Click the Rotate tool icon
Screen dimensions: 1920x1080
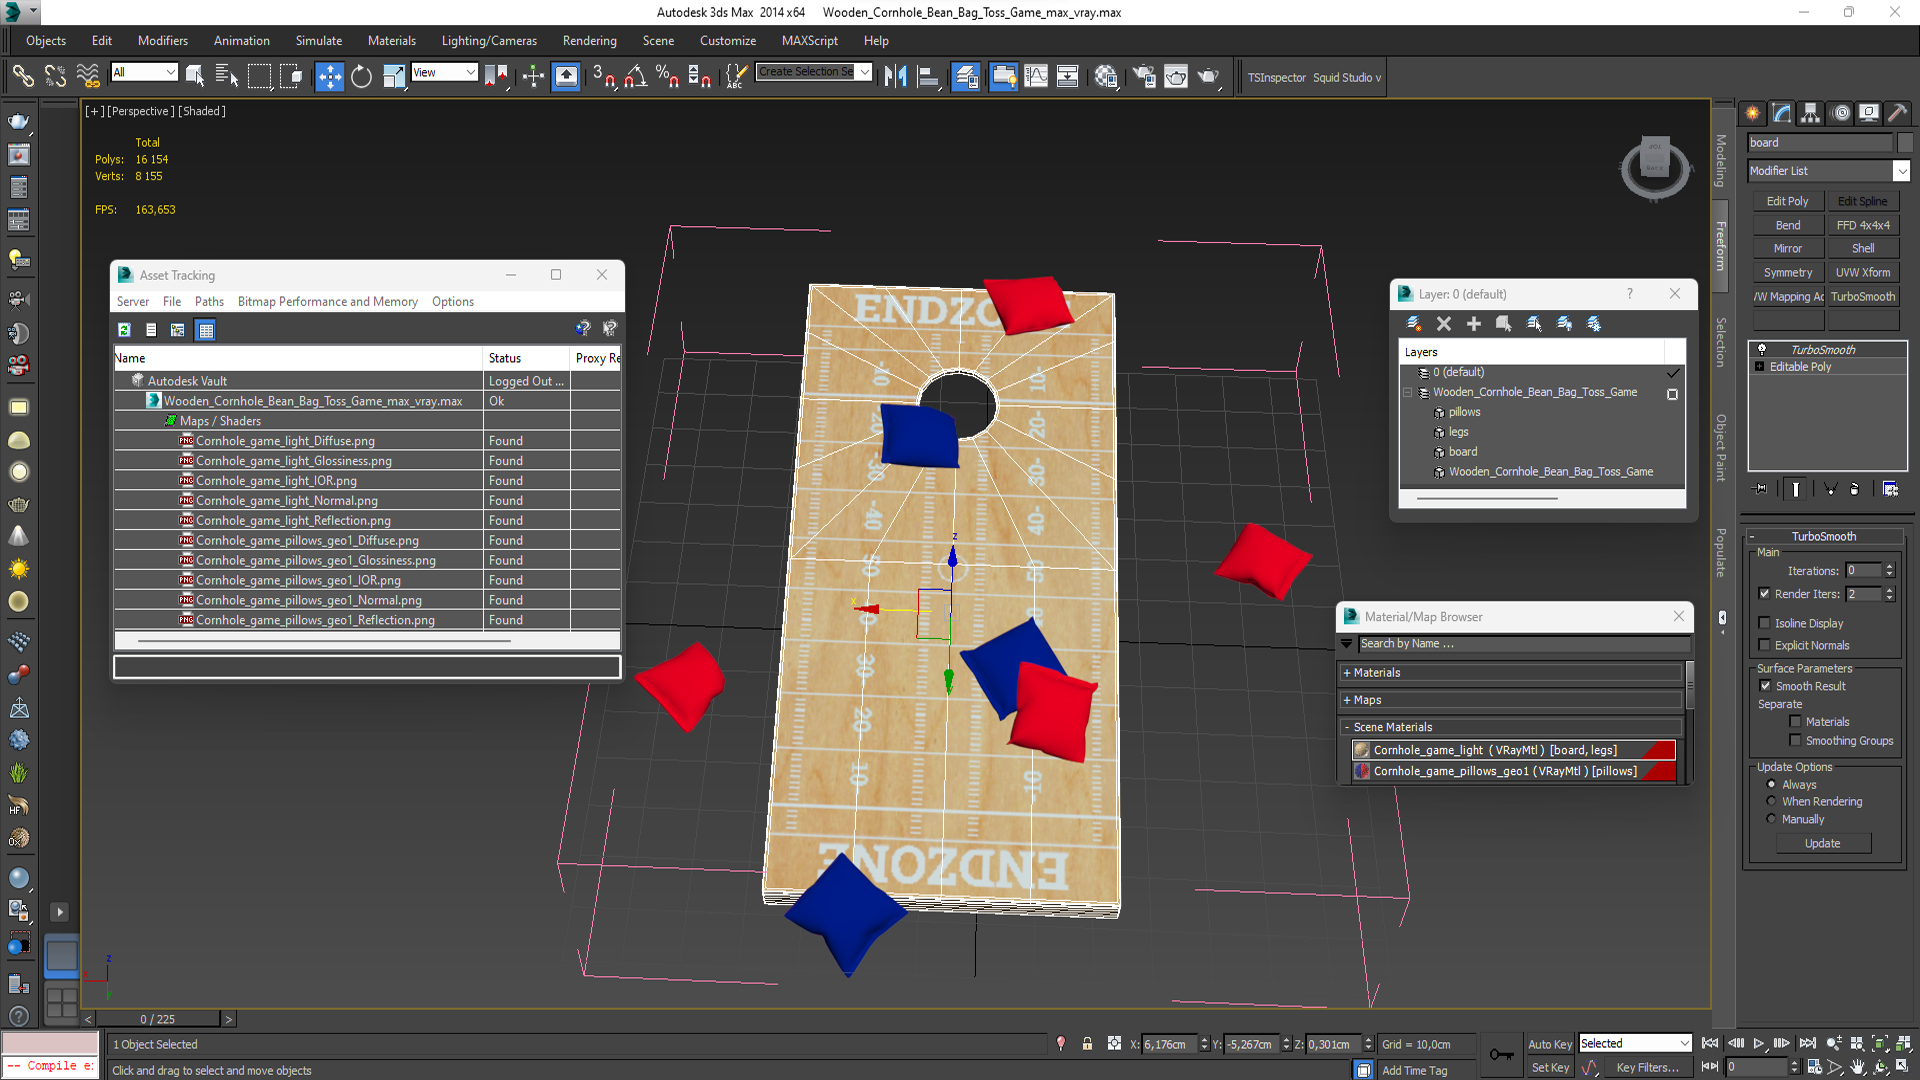361,77
